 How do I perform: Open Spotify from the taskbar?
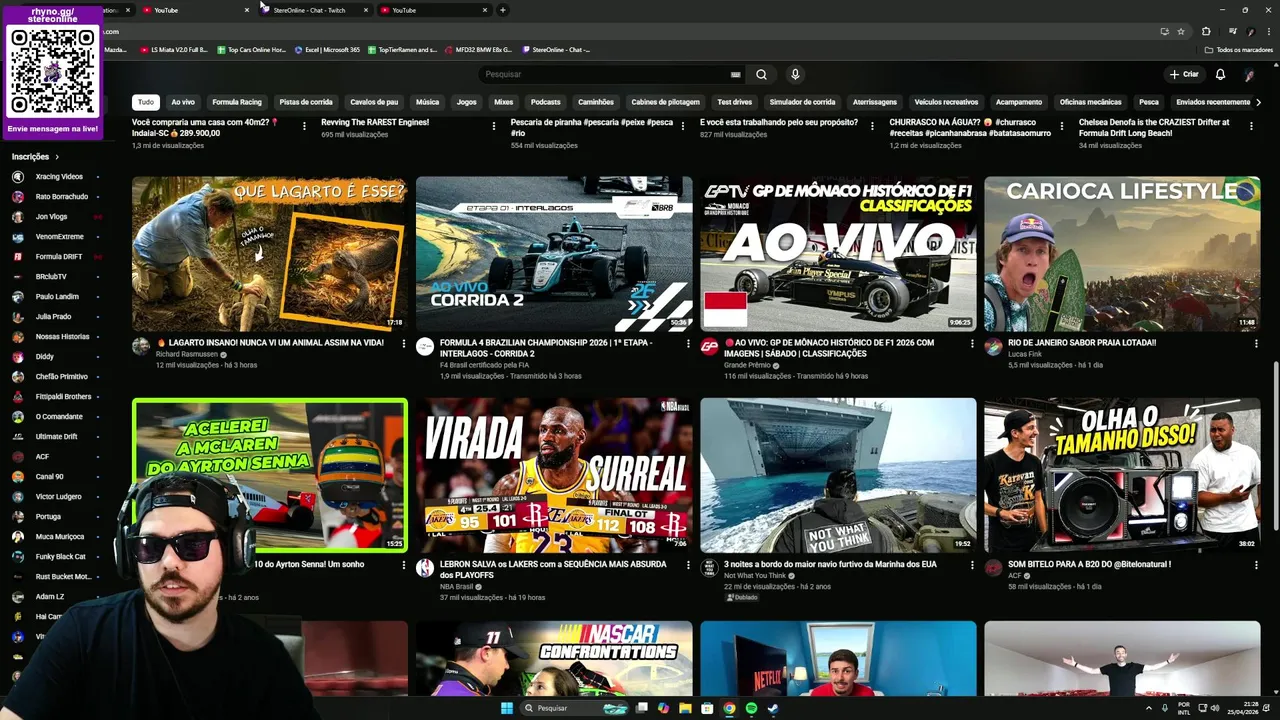tap(751, 708)
